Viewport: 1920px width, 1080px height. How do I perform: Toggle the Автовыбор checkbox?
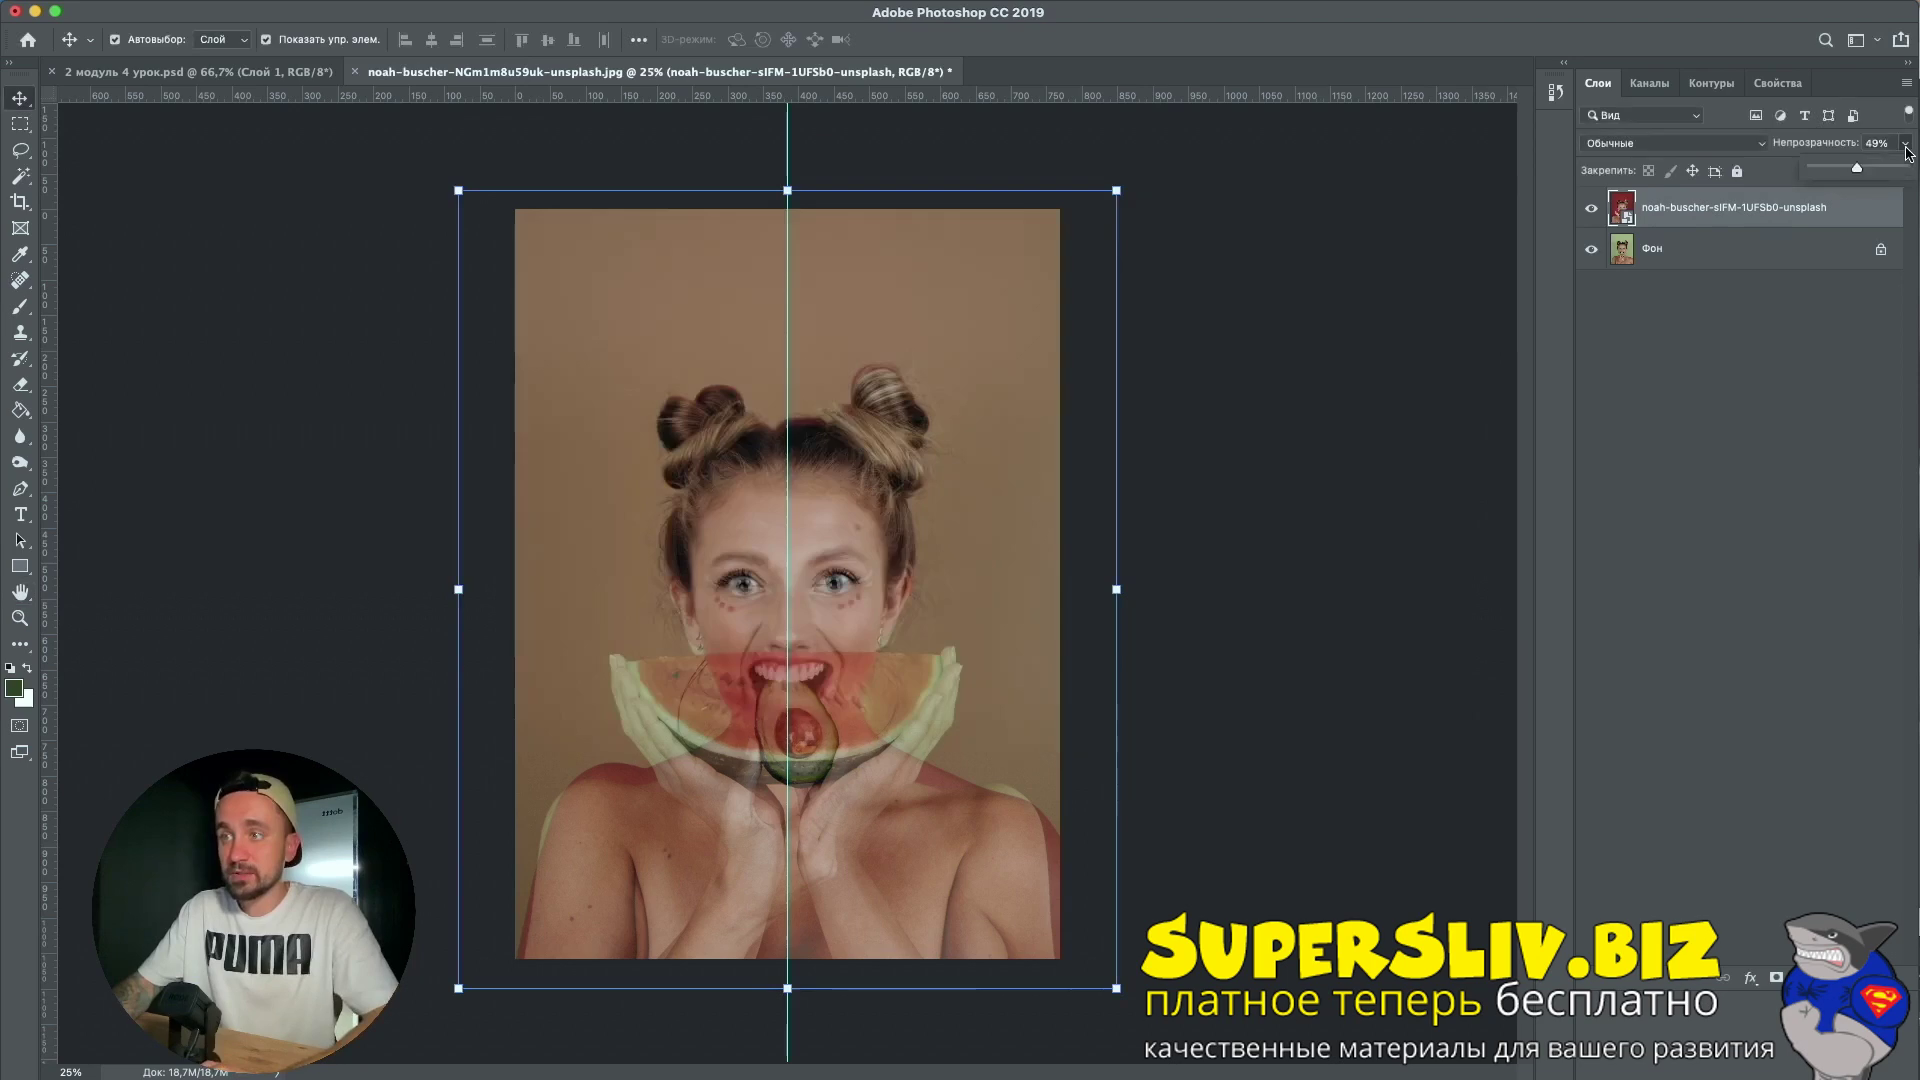coord(115,40)
